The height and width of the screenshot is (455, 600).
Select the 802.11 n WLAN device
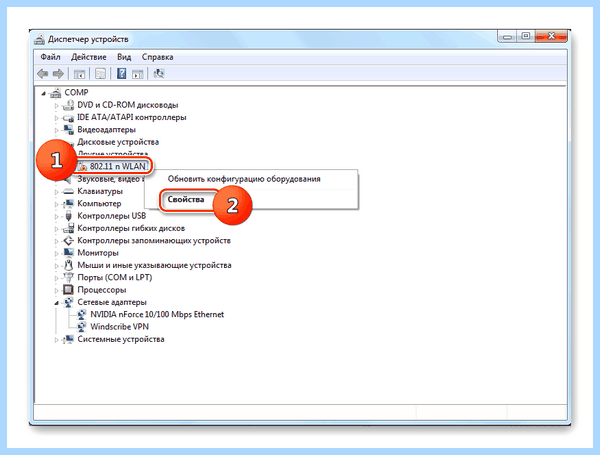coord(118,166)
